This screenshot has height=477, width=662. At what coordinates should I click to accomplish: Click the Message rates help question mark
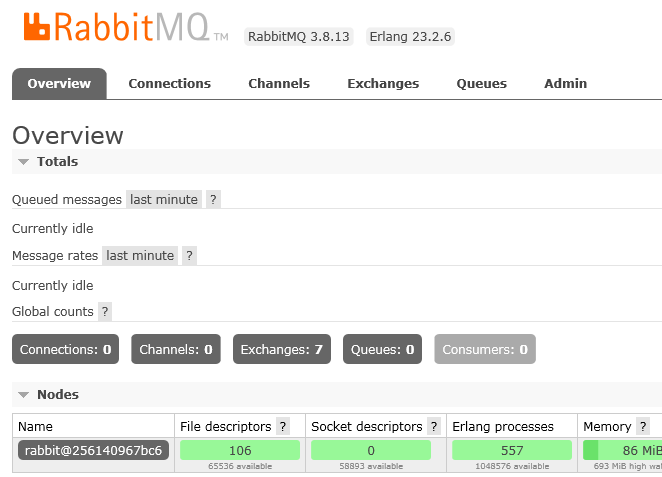coord(189,255)
